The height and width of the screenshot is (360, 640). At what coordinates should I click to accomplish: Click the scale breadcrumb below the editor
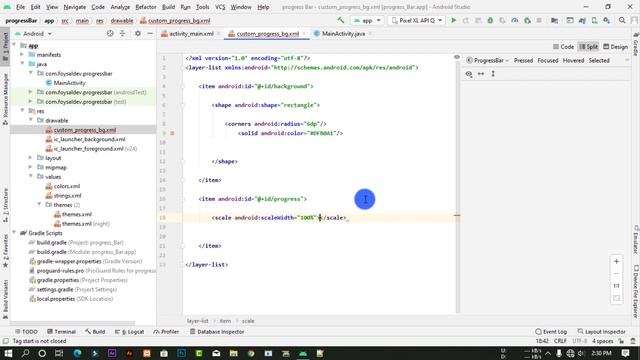tap(248, 321)
